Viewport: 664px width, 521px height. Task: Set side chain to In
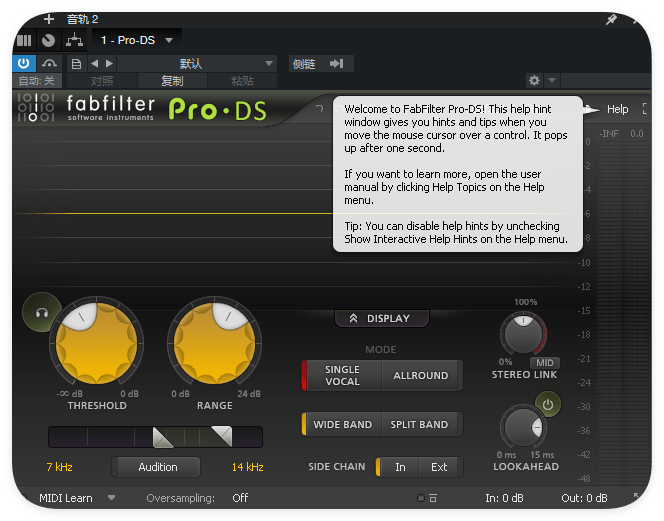(398, 467)
